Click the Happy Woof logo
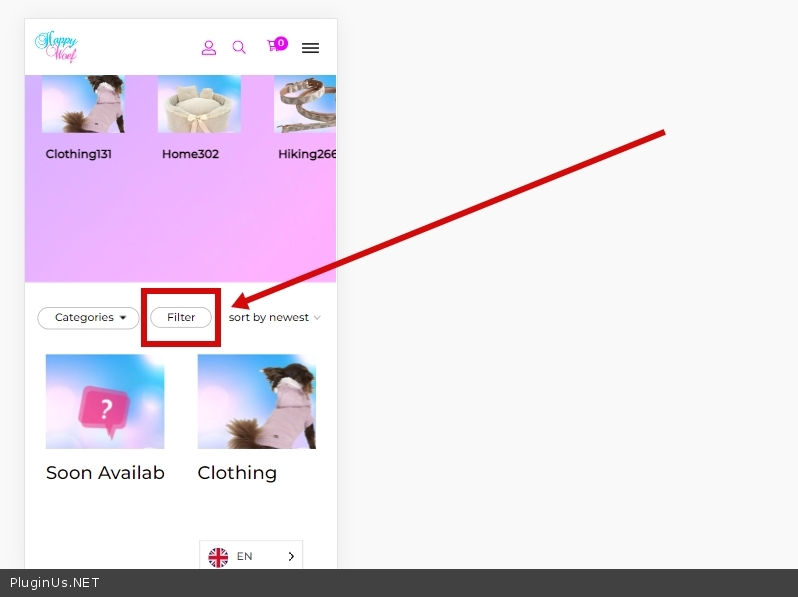The height and width of the screenshot is (597, 798). click(56, 46)
